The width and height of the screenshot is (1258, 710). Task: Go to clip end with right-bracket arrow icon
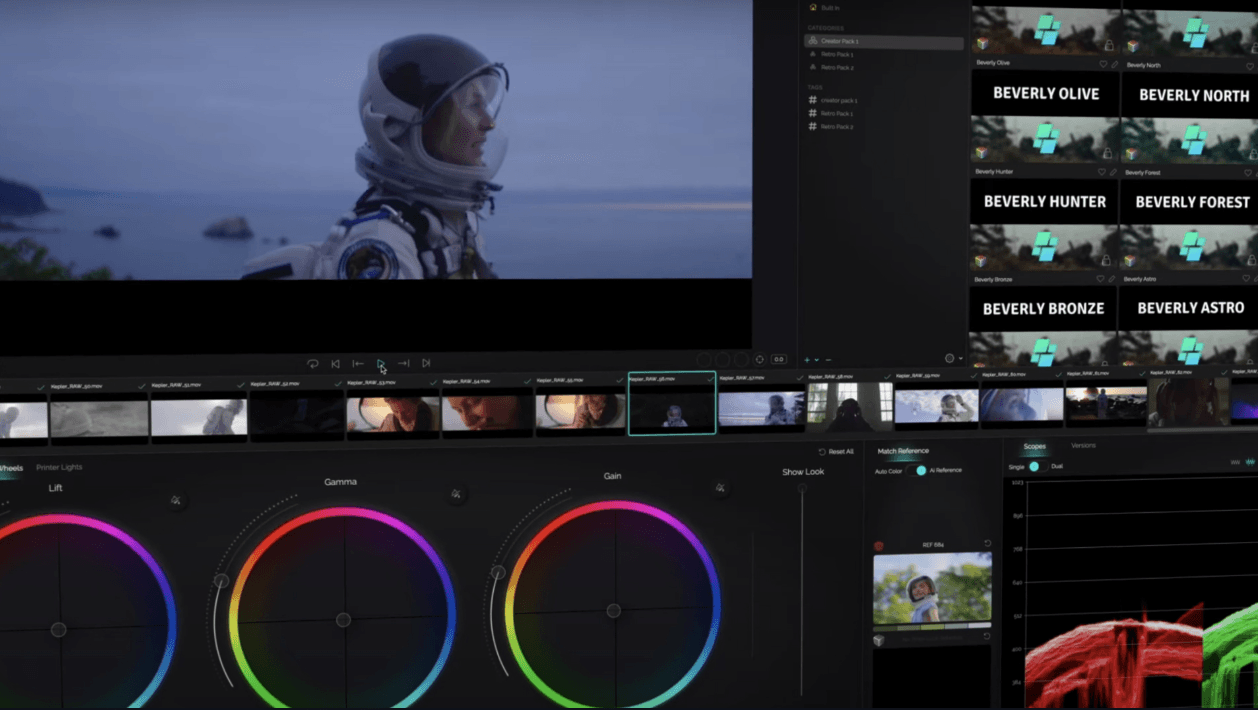point(403,364)
